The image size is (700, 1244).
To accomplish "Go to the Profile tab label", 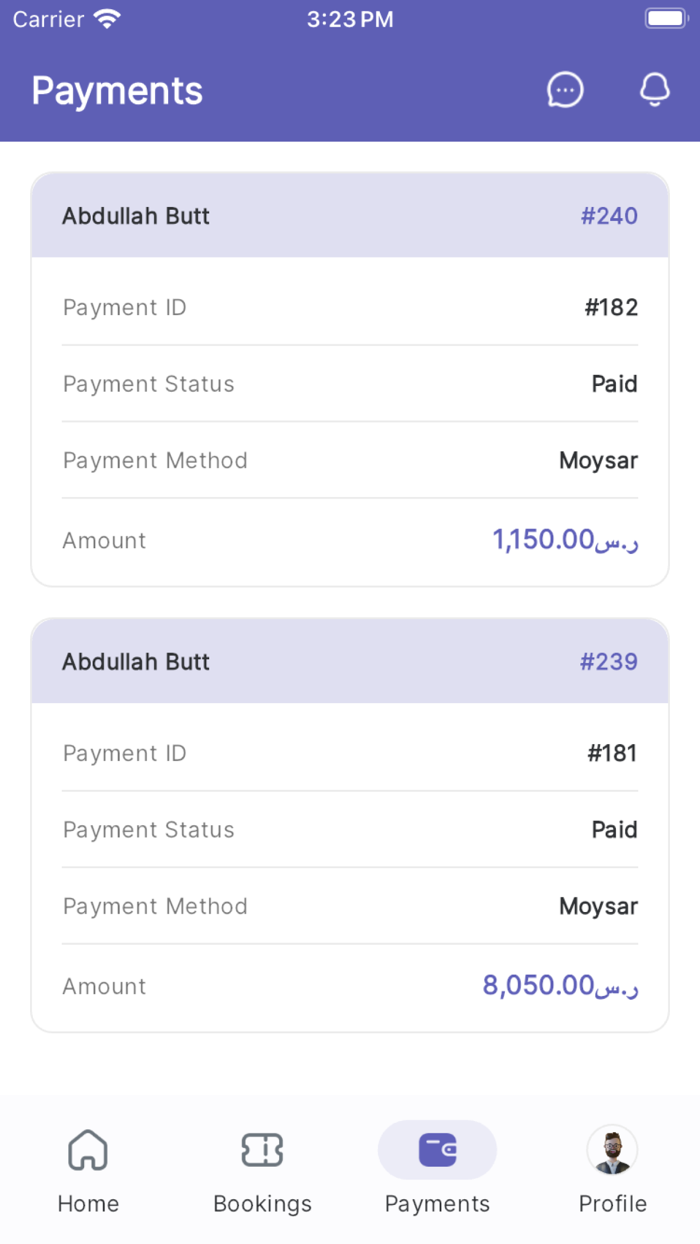I will point(612,1204).
